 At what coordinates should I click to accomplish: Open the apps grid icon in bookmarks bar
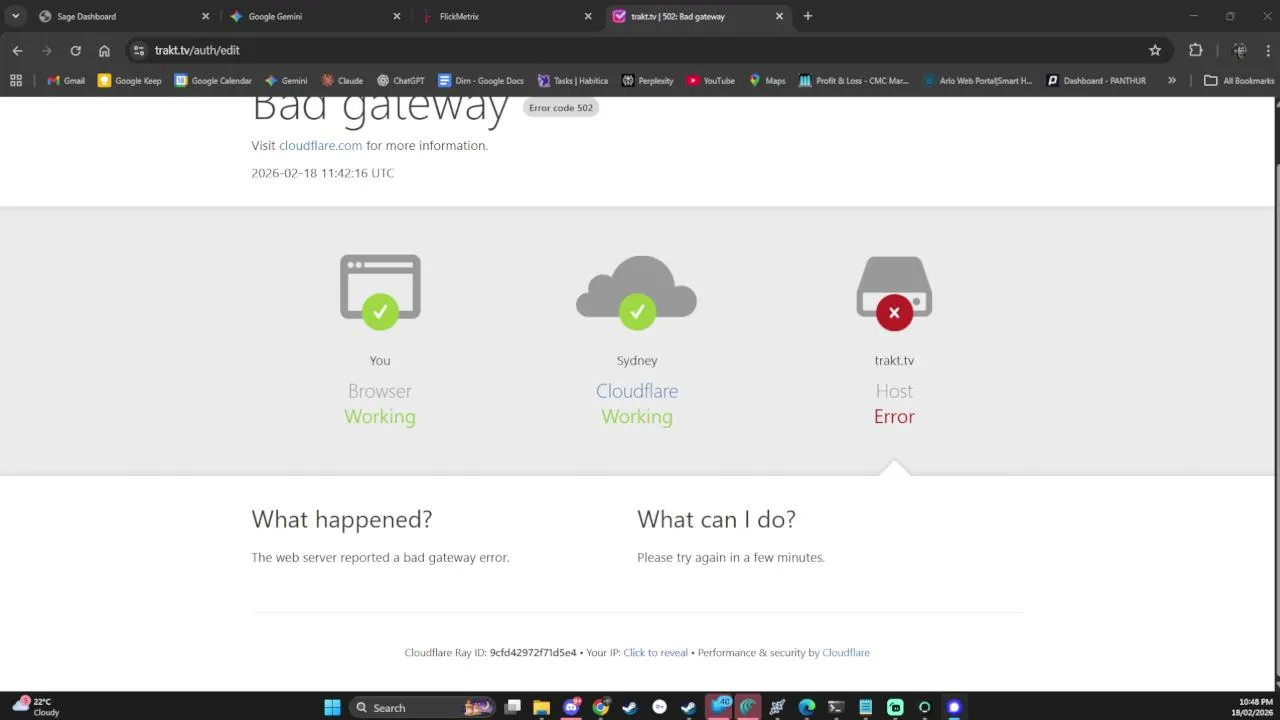click(16, 80)
